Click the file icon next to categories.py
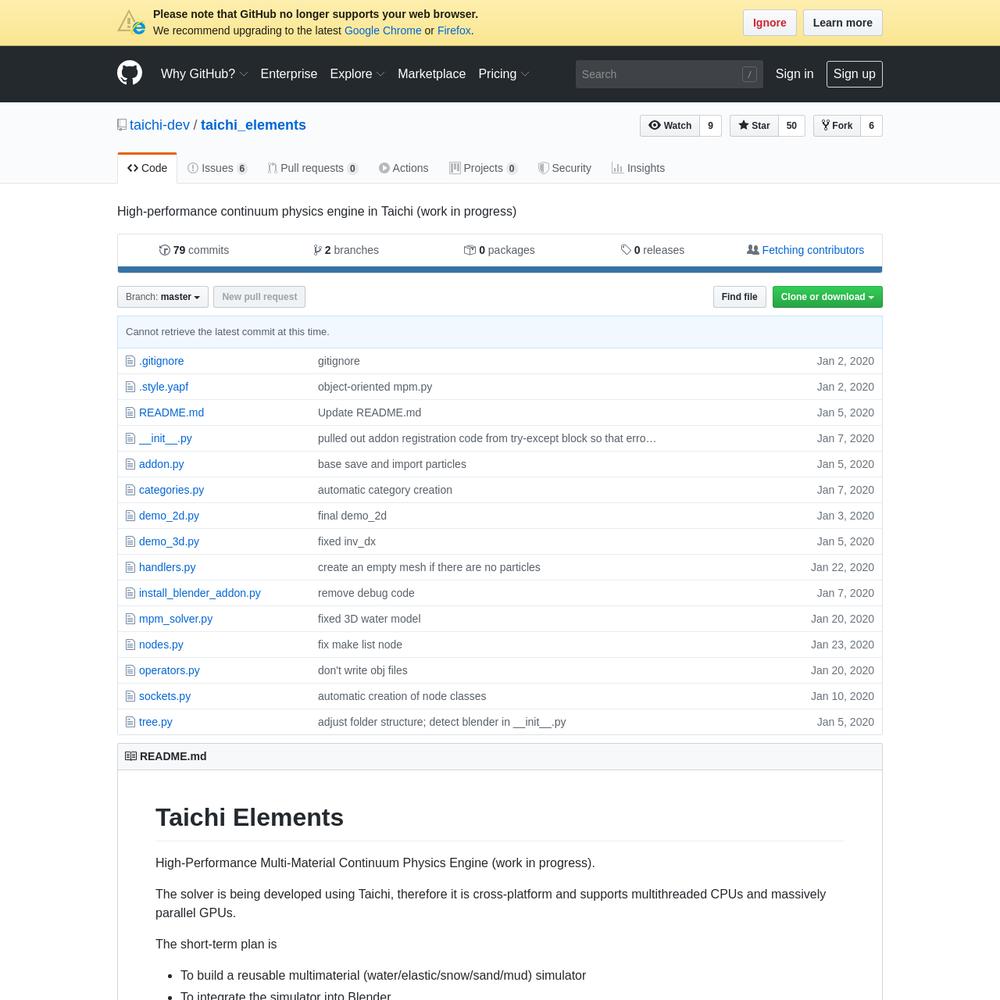1000x1000 pixels. click(x=130, y=490)
